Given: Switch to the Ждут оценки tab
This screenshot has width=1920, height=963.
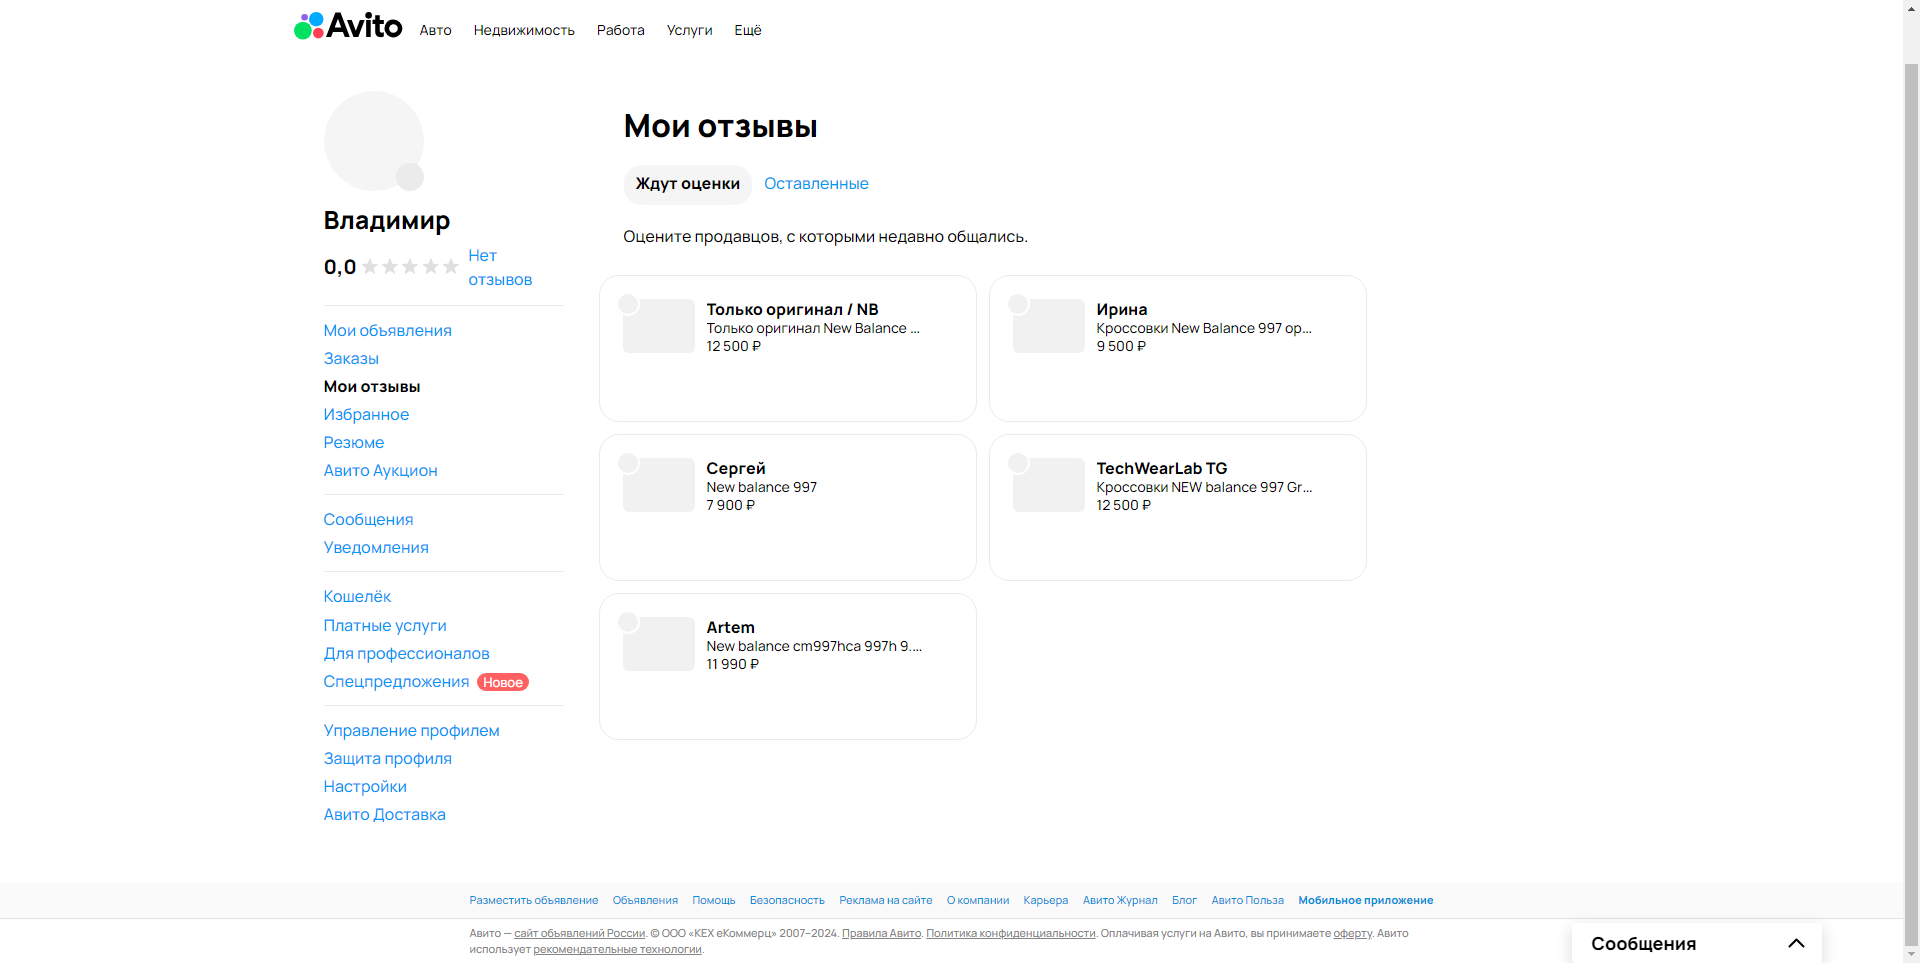Looking at the screenshot, I should [x=688, y=184].
